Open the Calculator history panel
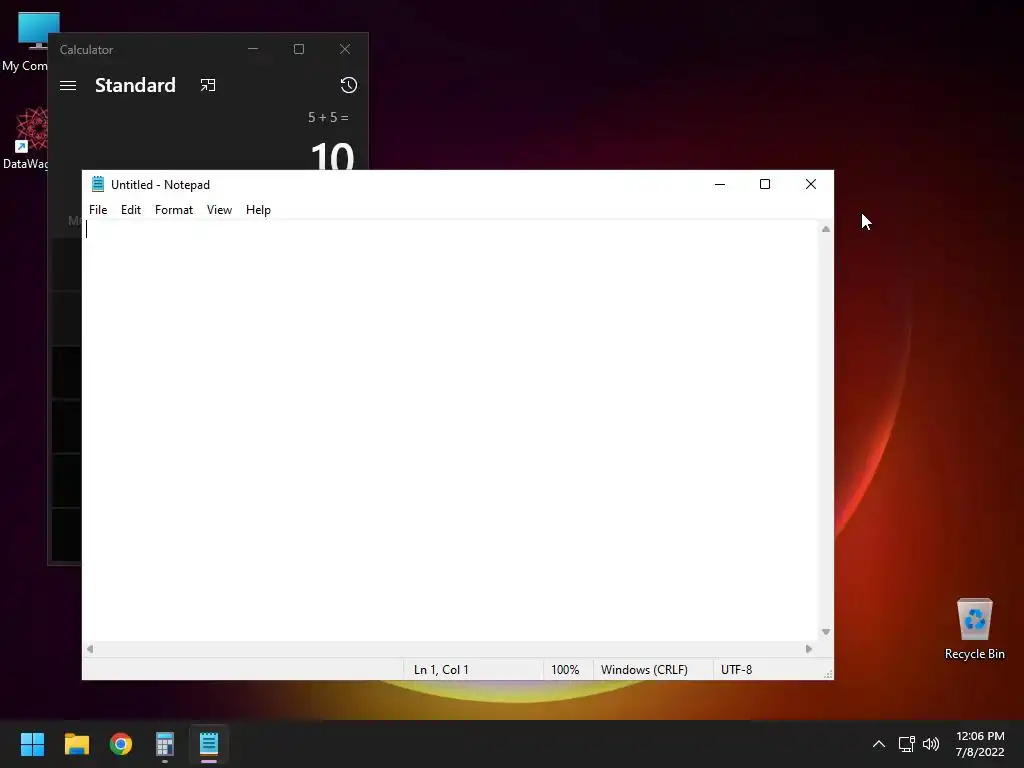The width and height of the screenshot is (1024, 768). point(349,85)
